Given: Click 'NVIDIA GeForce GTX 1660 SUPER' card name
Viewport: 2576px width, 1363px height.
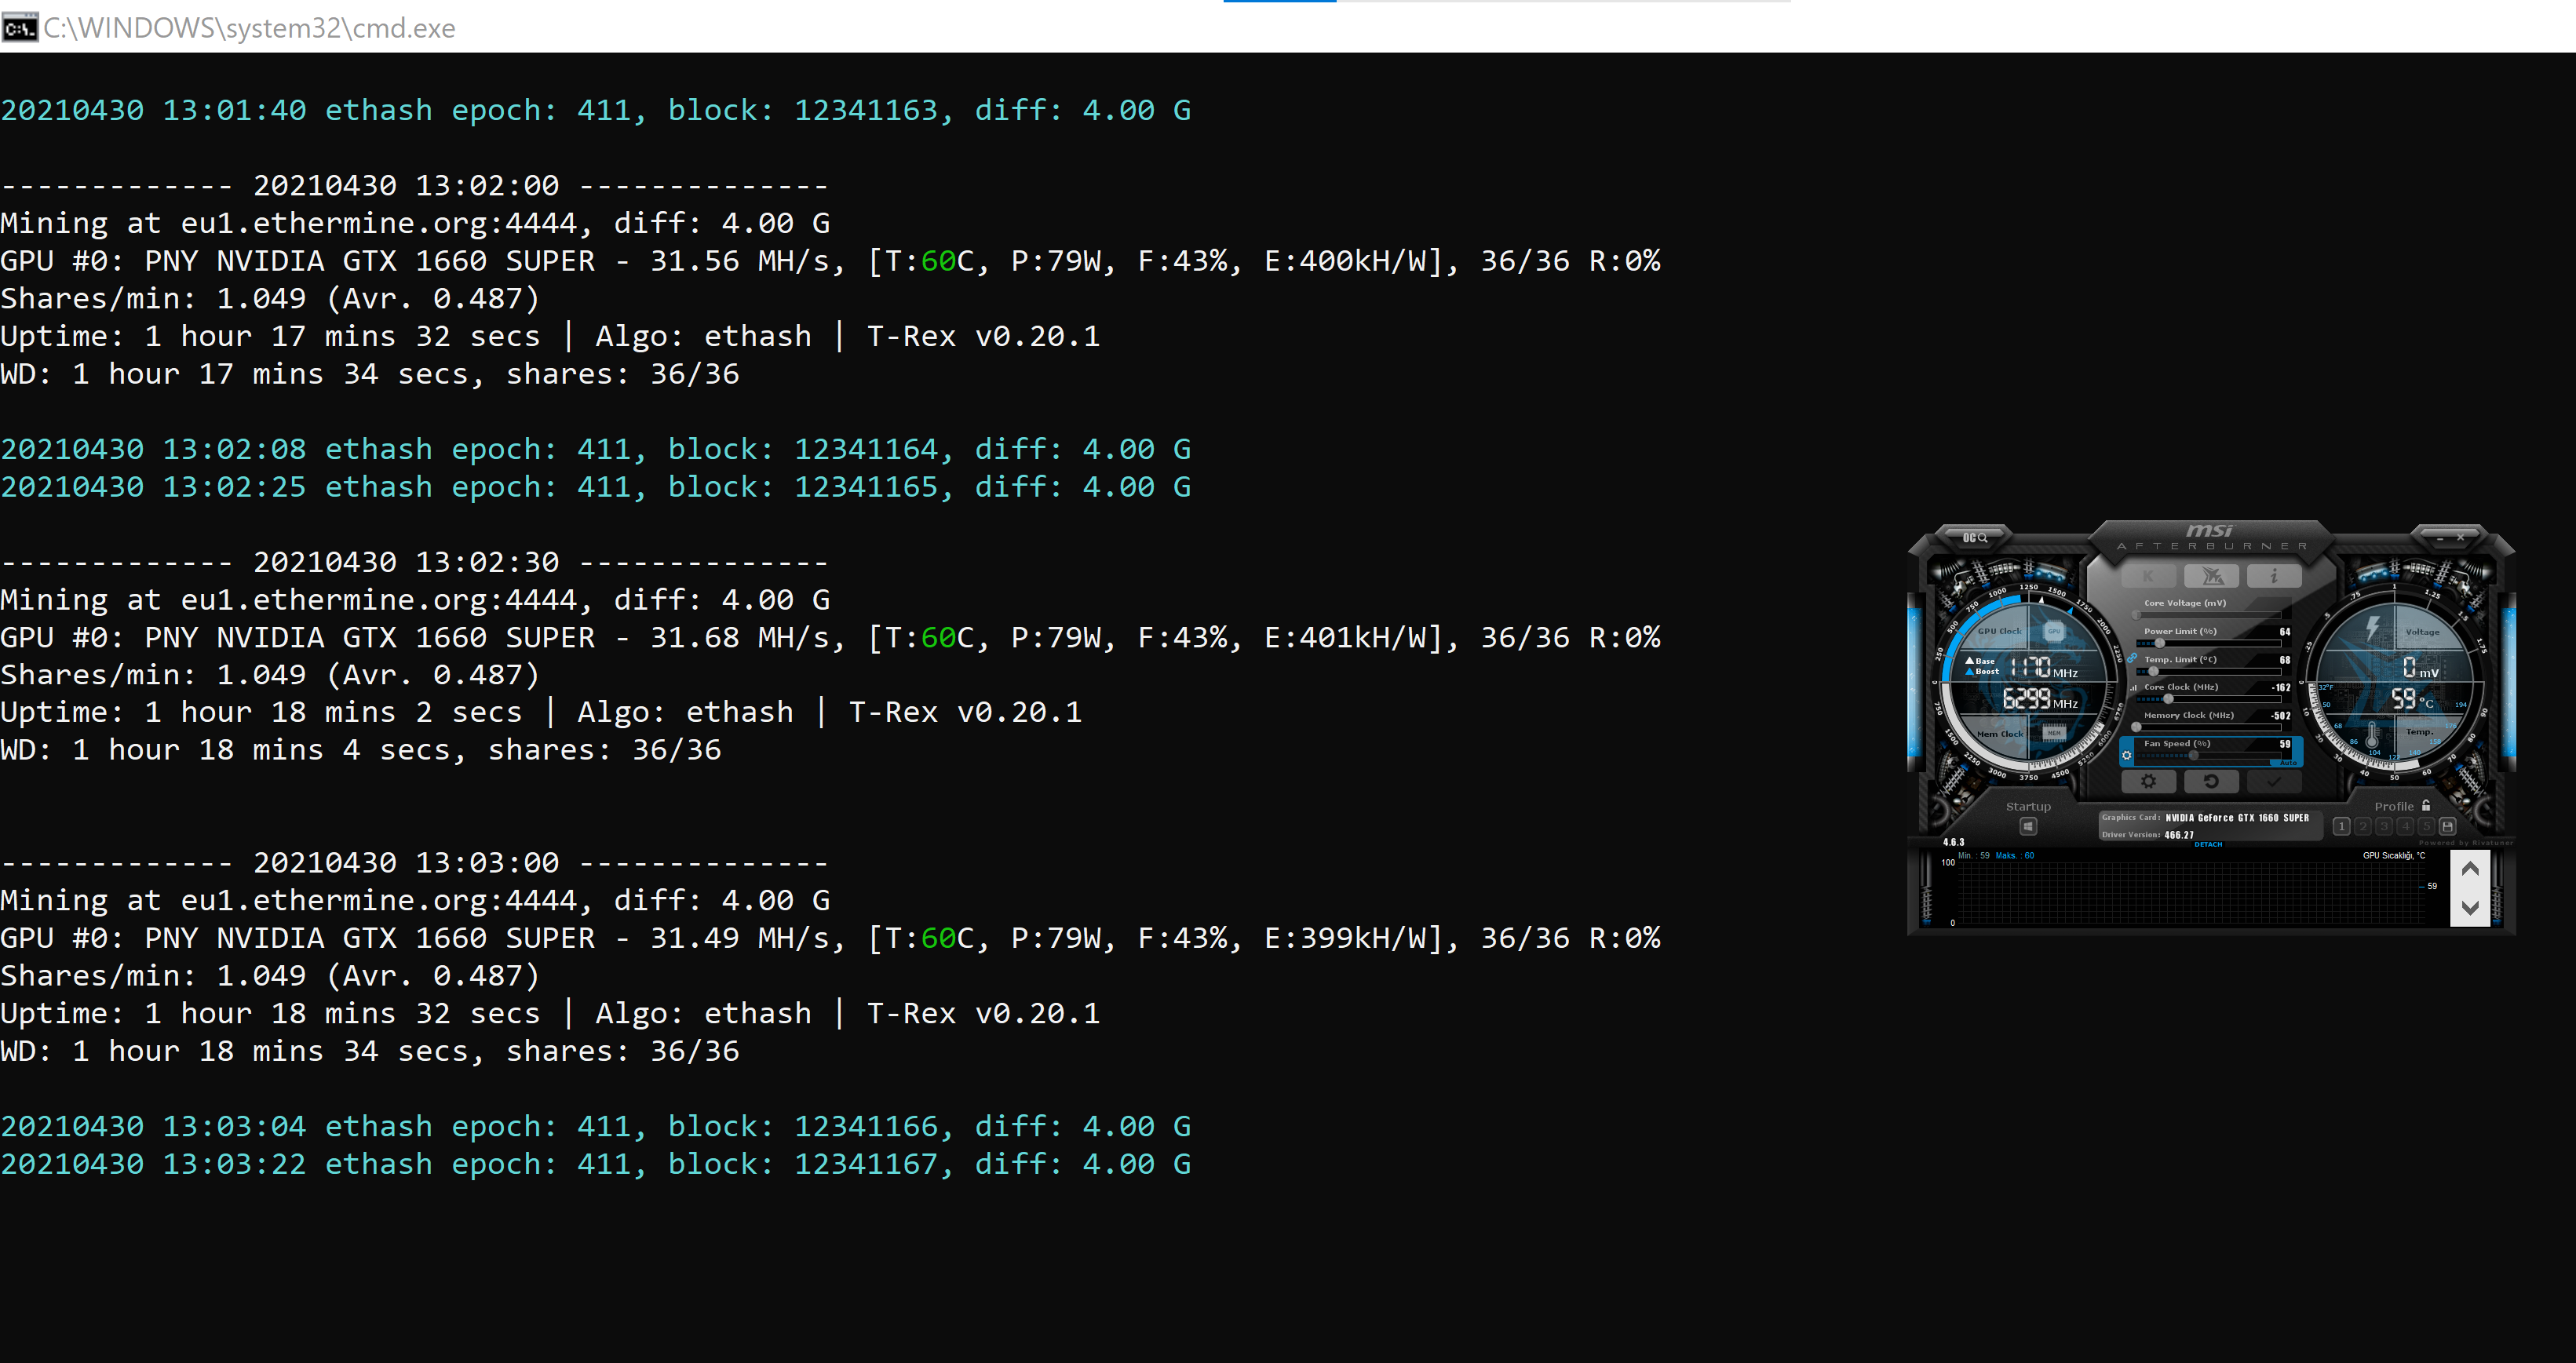Looking at the screenshot, I should pyautogui.click(x=2238, y=818).
